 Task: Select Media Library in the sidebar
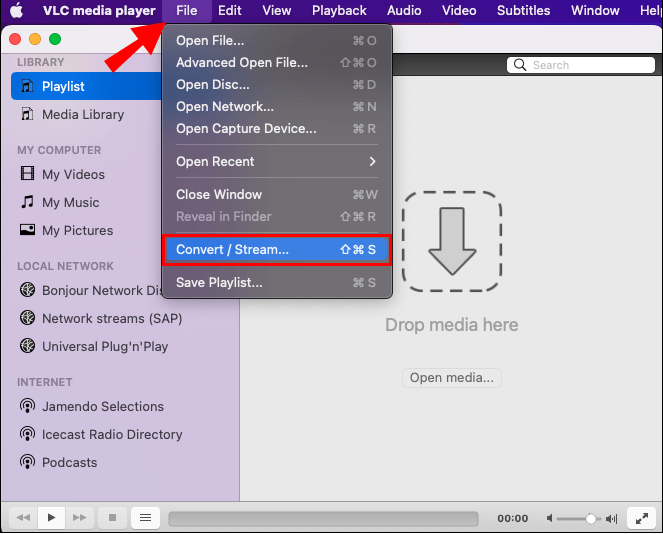(87, 114)
